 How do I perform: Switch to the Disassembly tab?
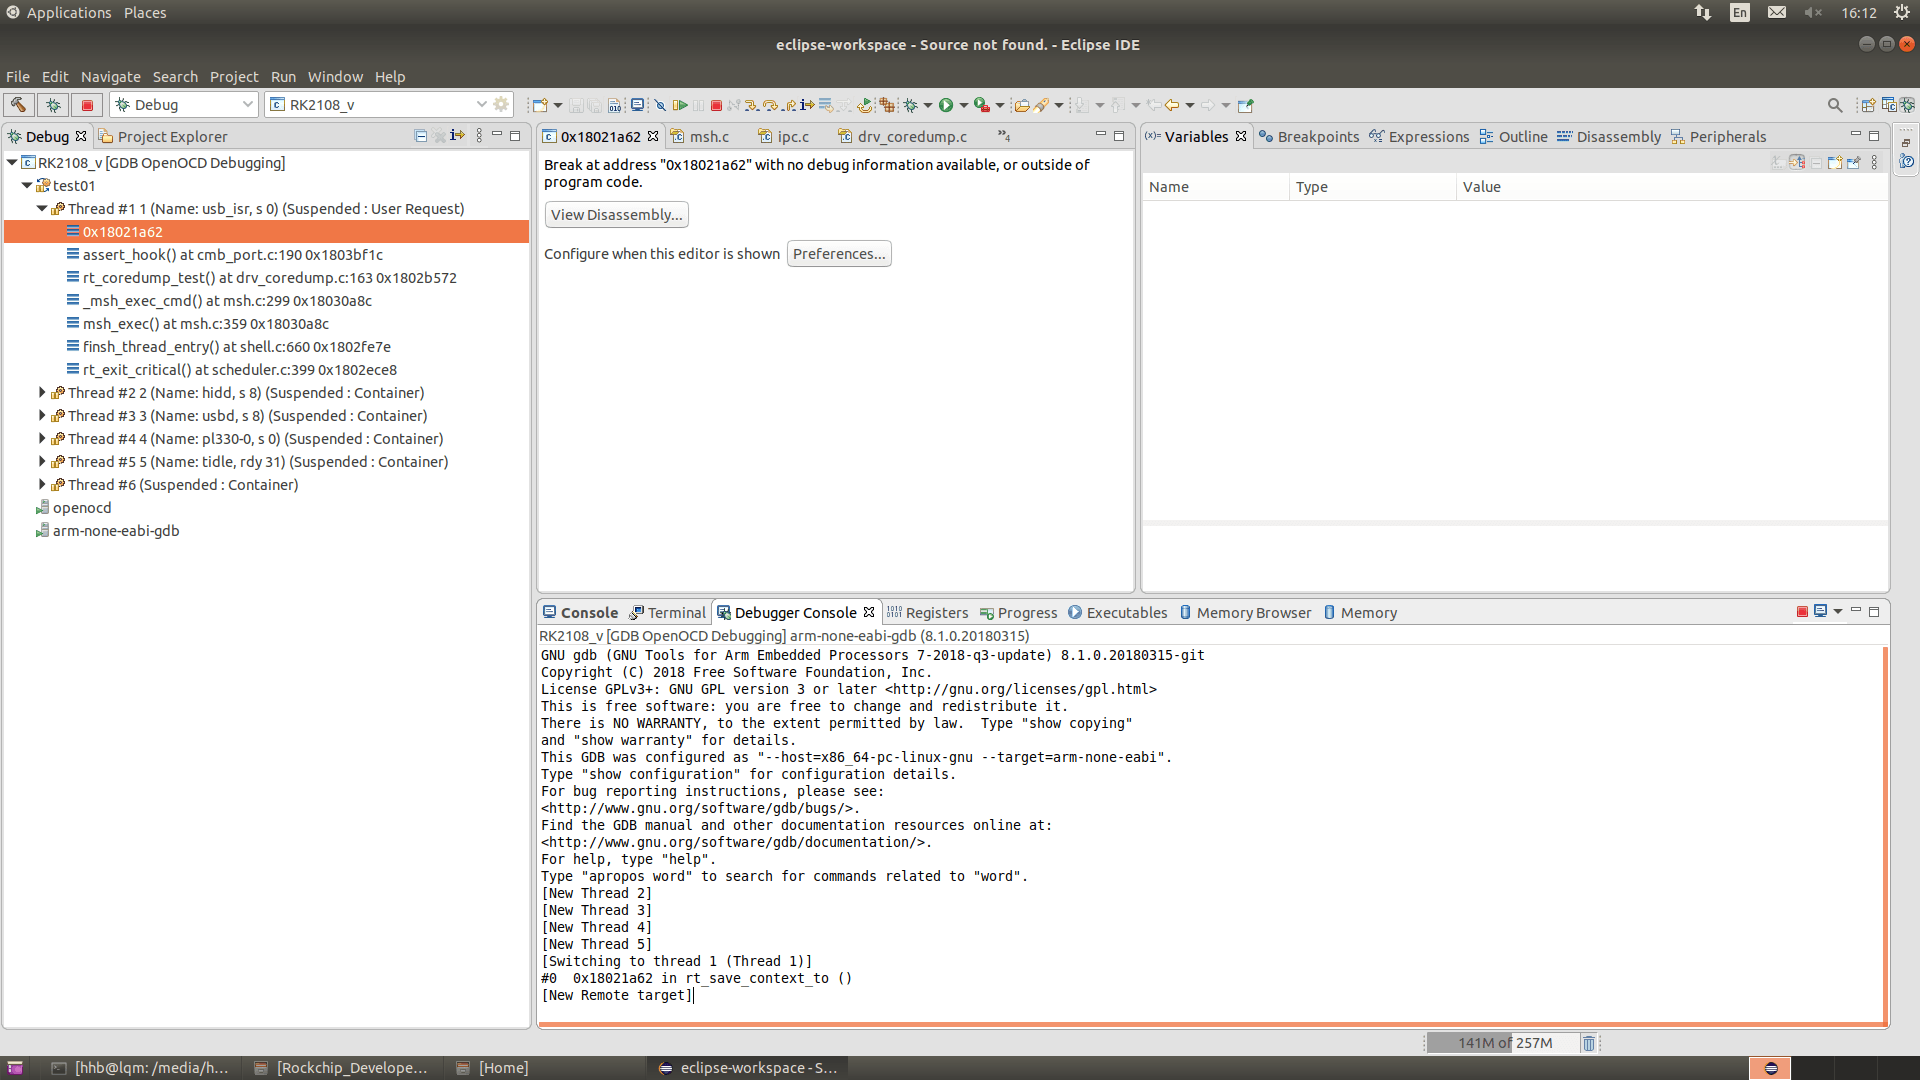pyautogui.click(x=1609, y=136)
